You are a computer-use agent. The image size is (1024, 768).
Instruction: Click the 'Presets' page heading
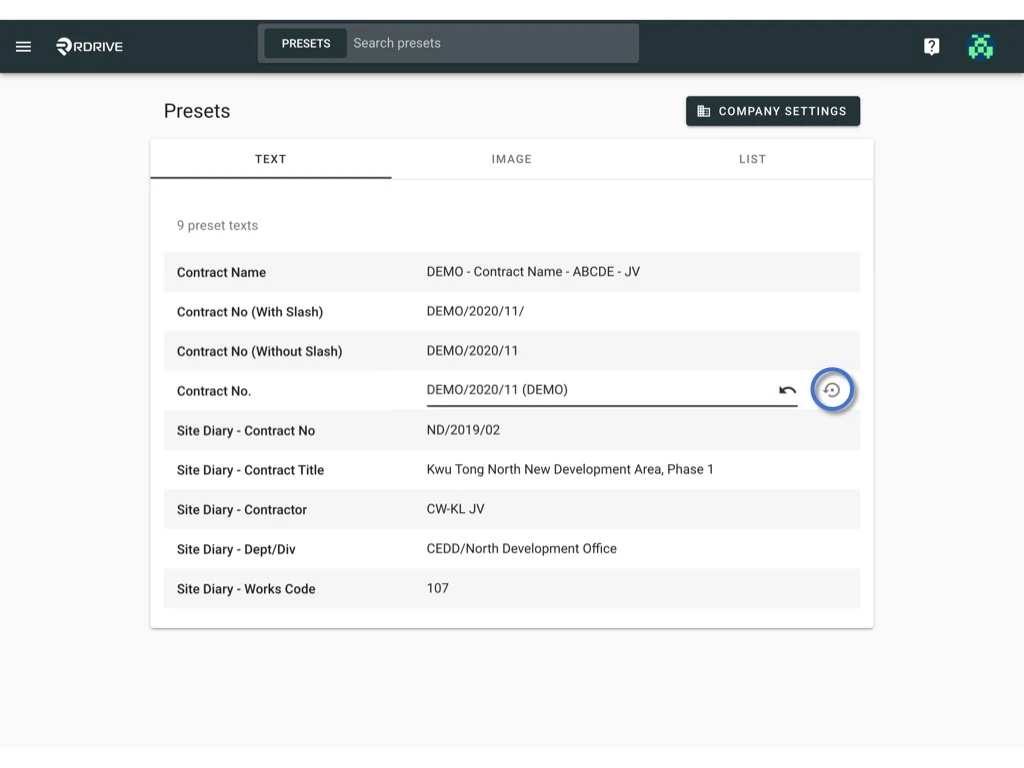tap(197, 111)
